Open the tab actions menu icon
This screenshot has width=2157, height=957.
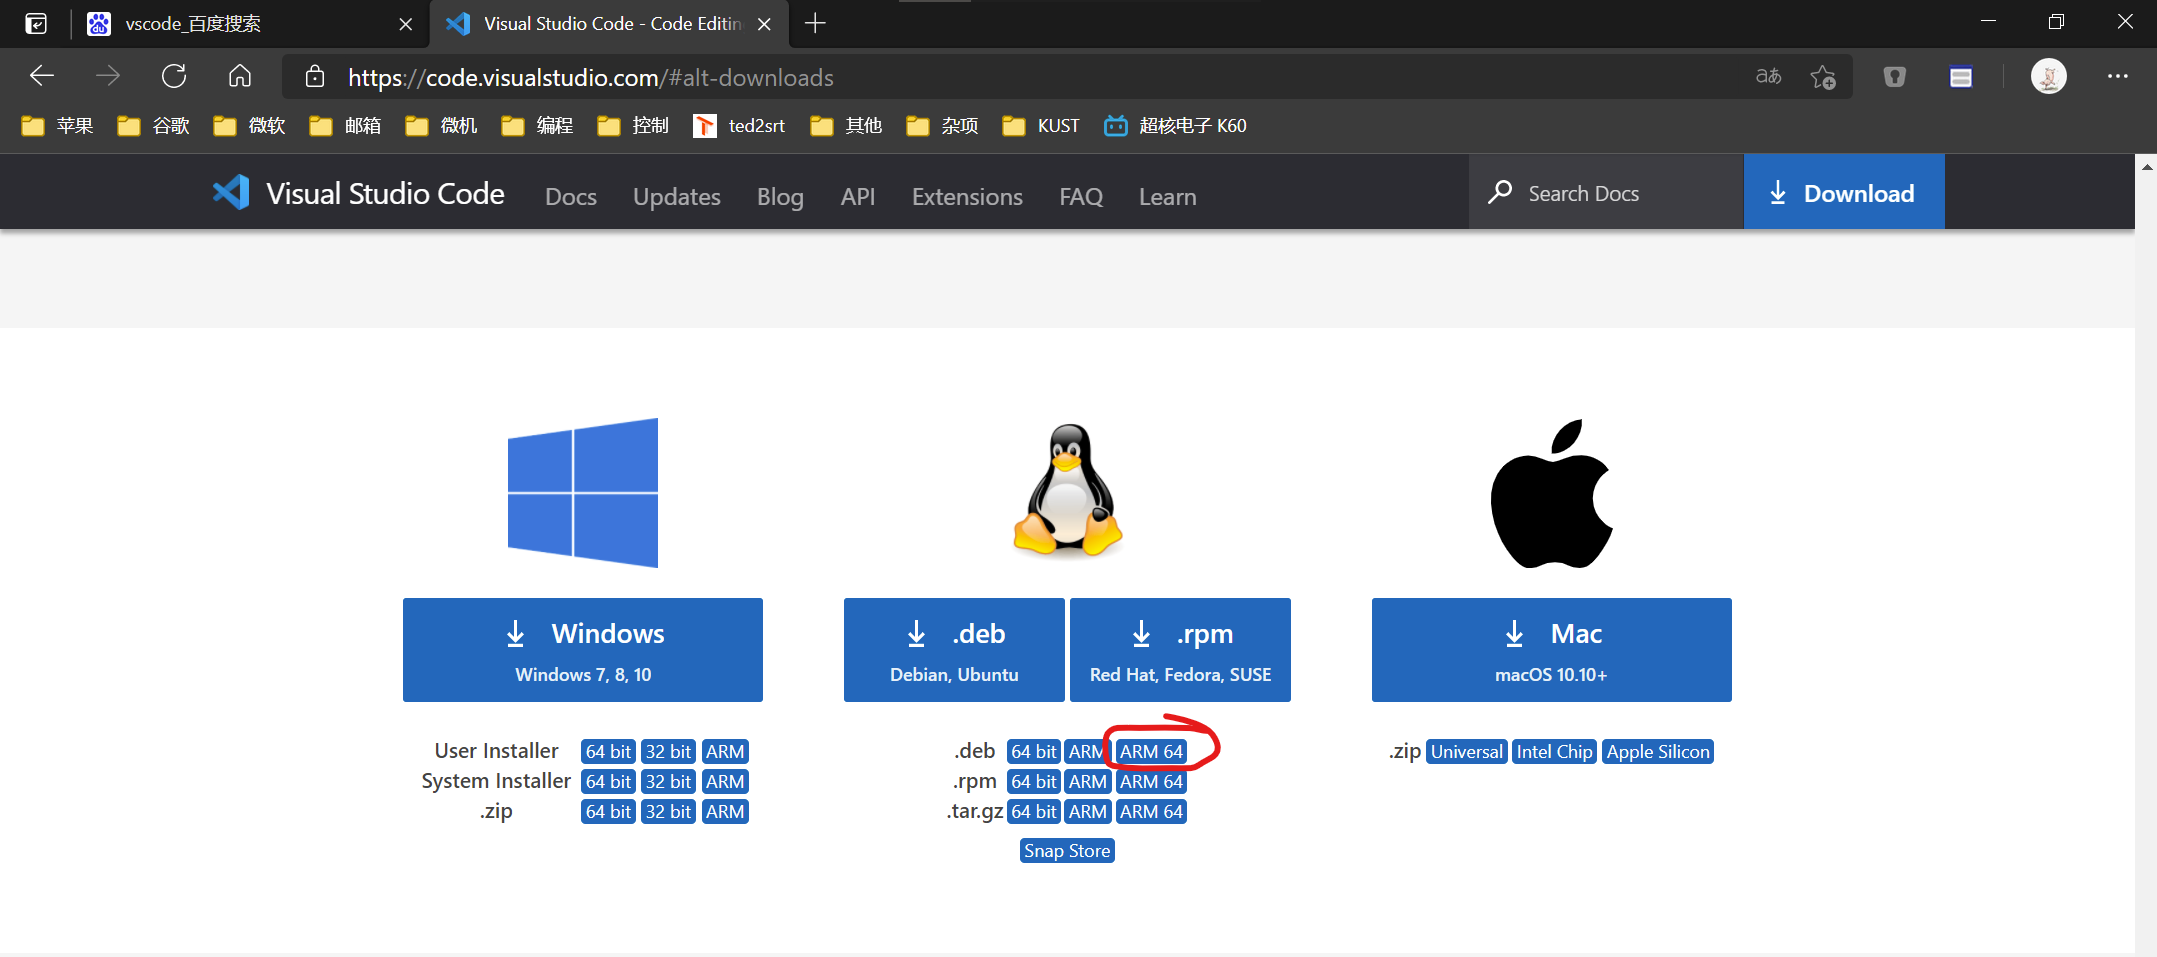pos(36,23)
